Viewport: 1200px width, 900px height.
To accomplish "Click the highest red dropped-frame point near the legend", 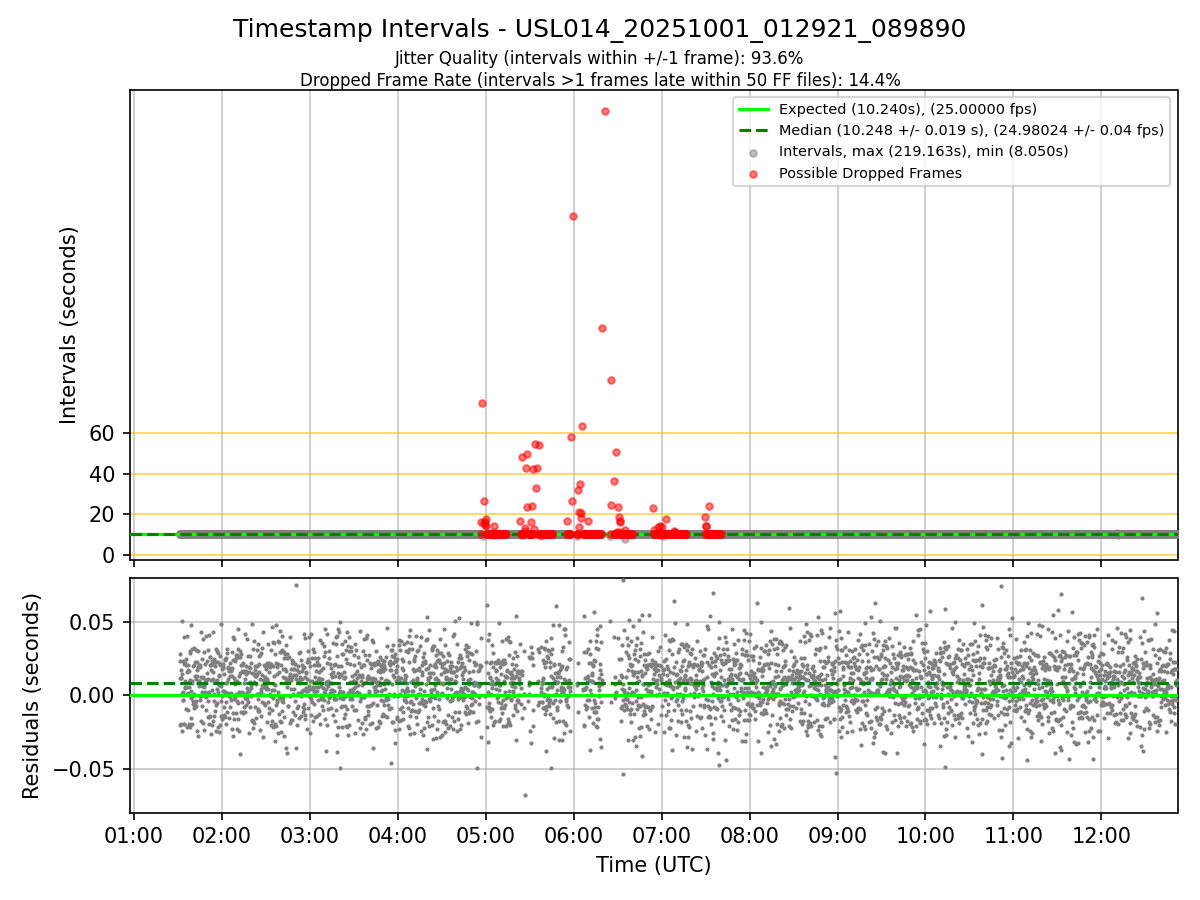I will tap(605, 111).
